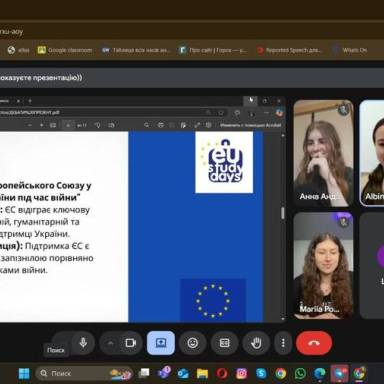Turn on captions in the call

click(224, 343)
